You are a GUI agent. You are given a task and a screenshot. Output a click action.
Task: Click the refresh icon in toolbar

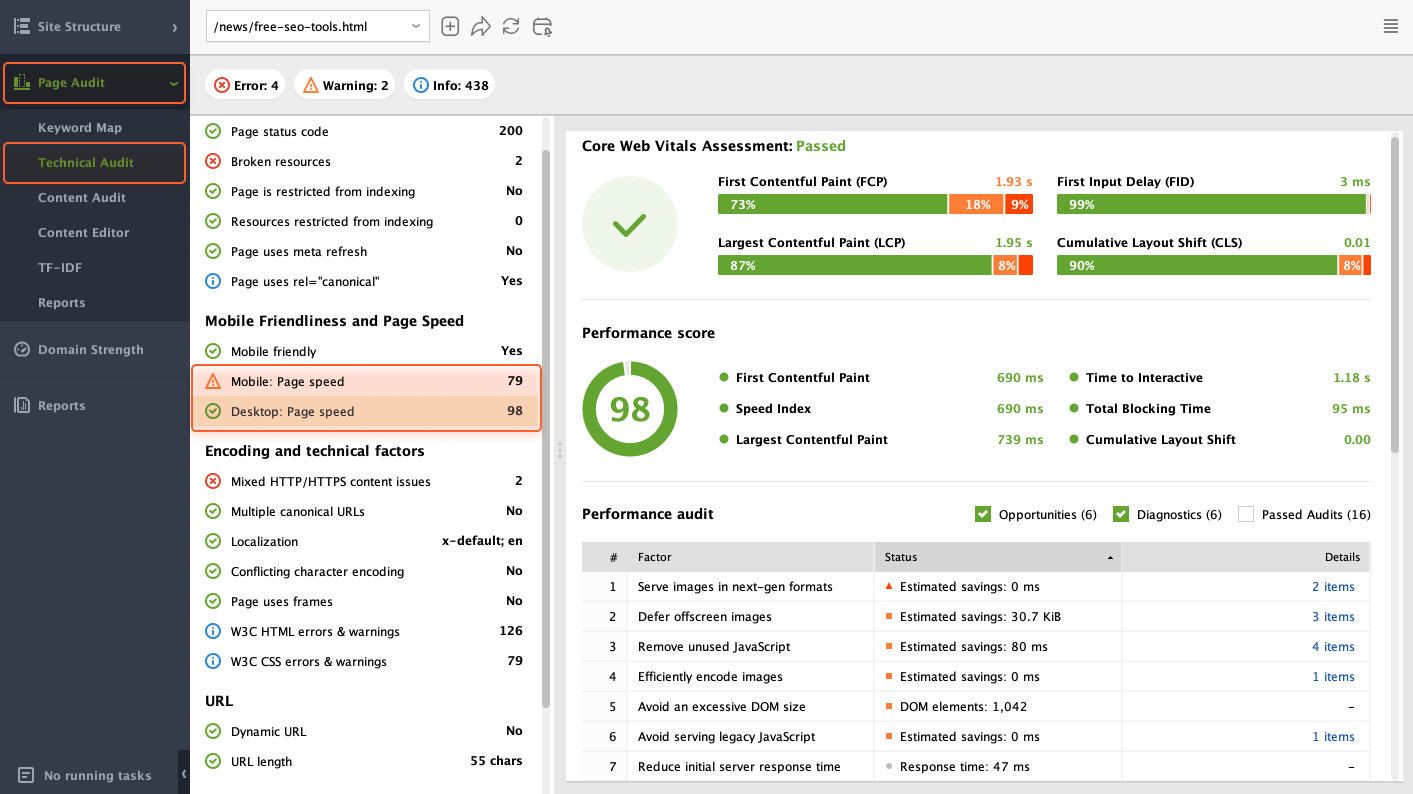point(511,27)
